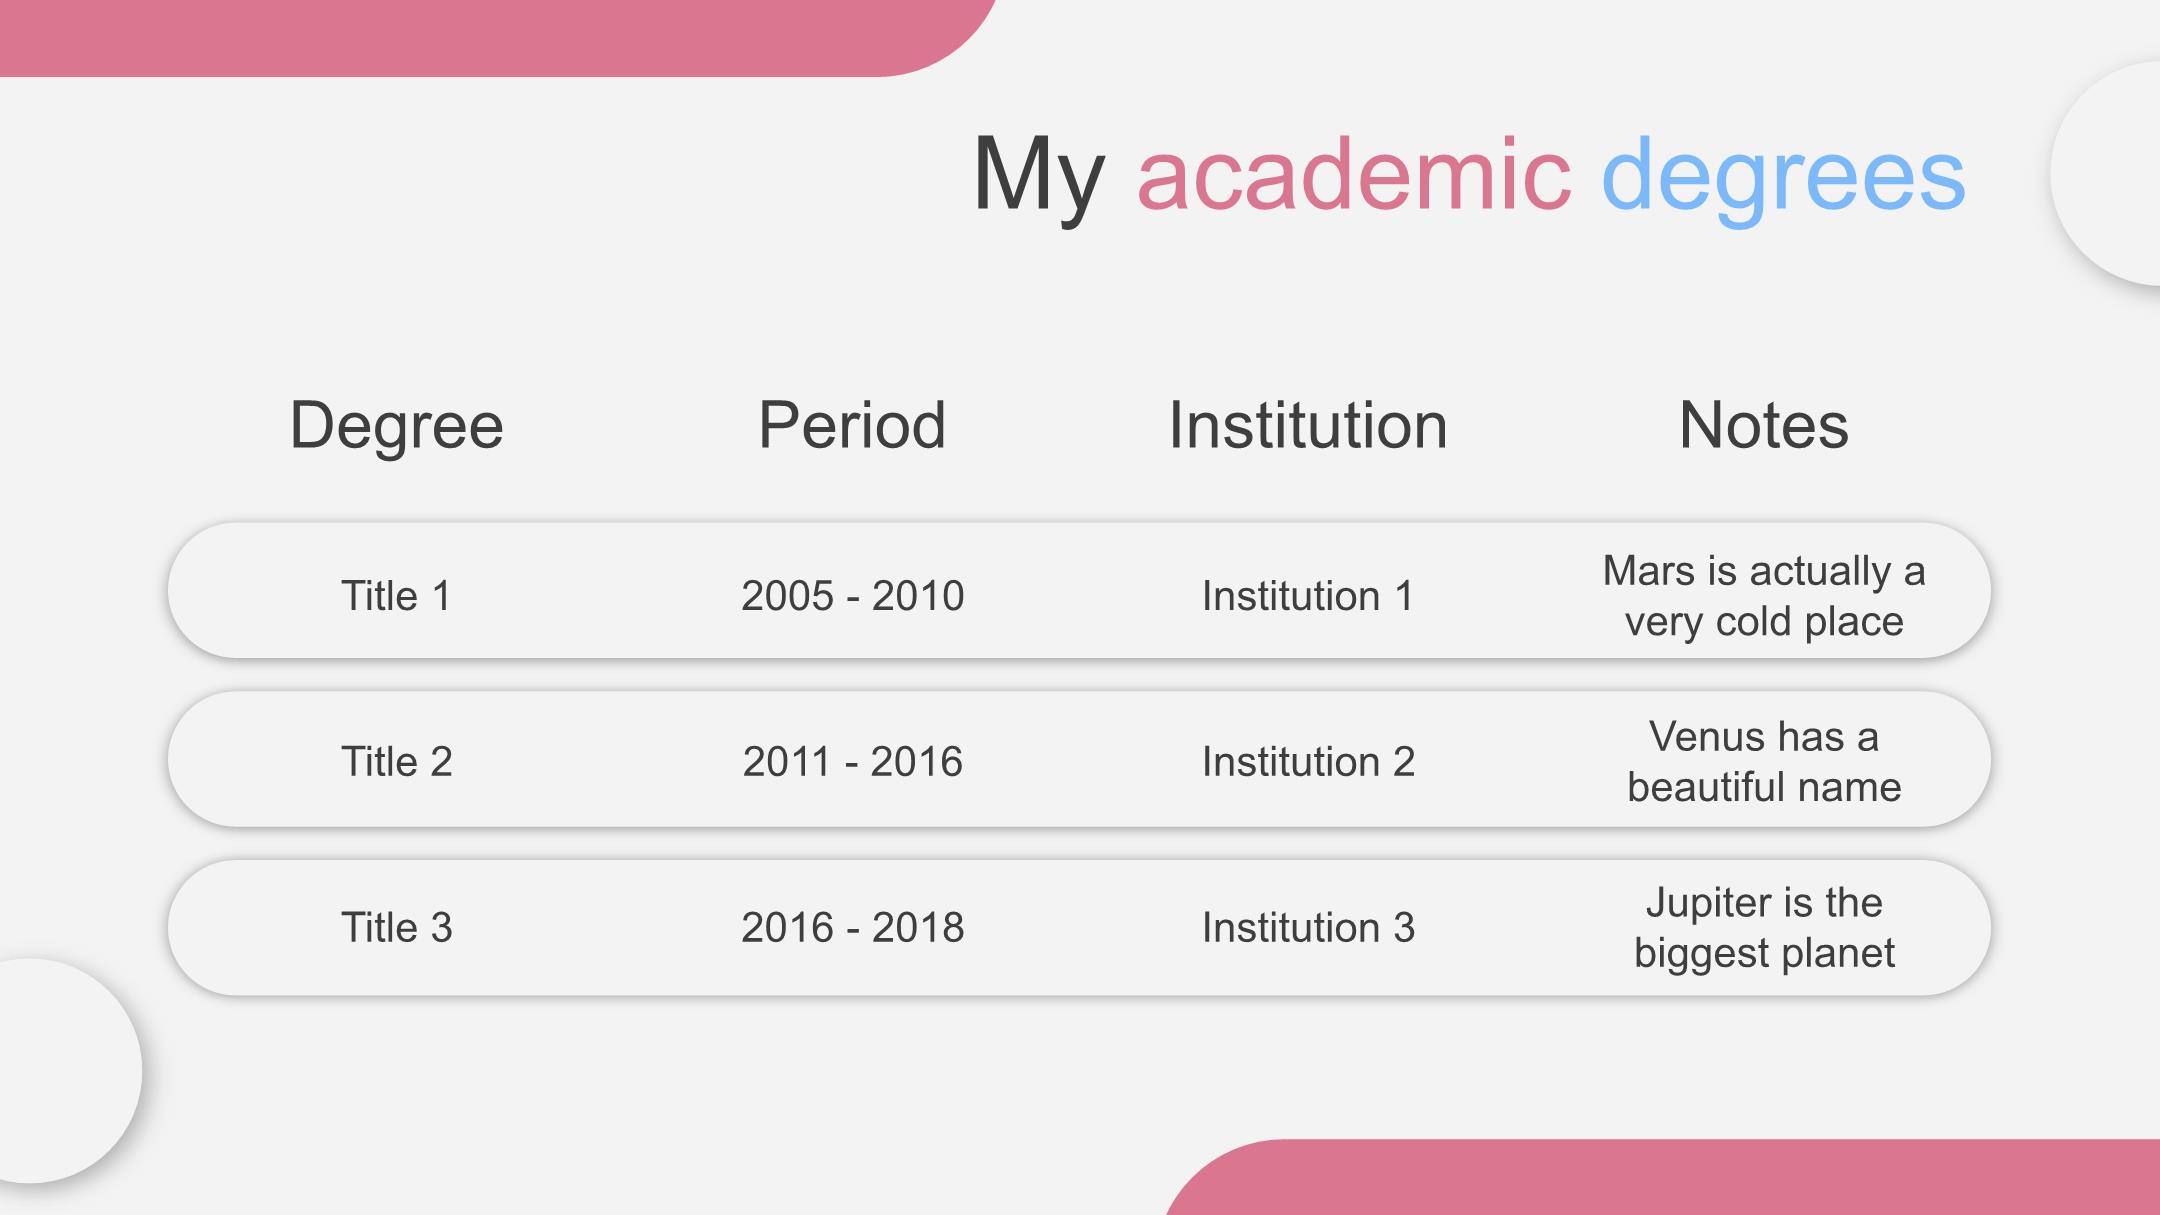Select the "Institution 1" text

[1308, 596]
